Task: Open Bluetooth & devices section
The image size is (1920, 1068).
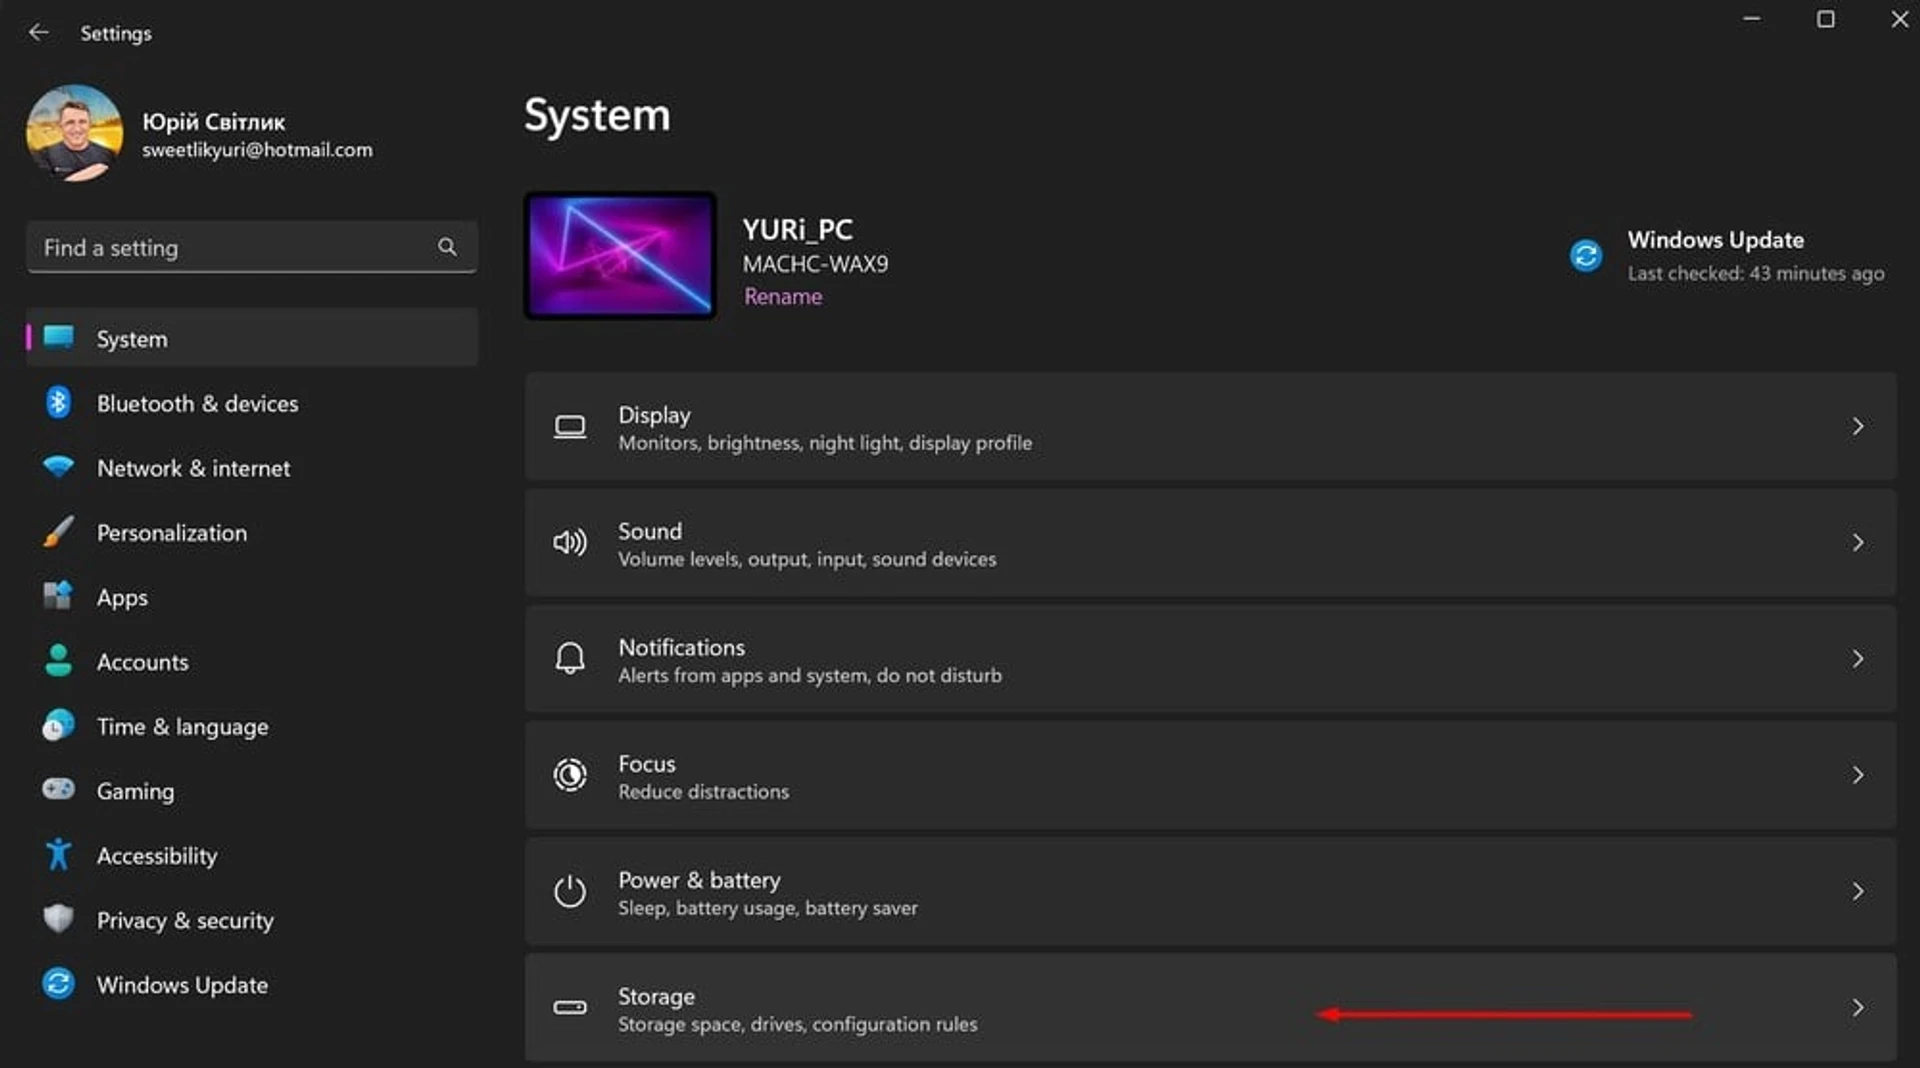Action: pyautogui.click(x=252, y=403)
